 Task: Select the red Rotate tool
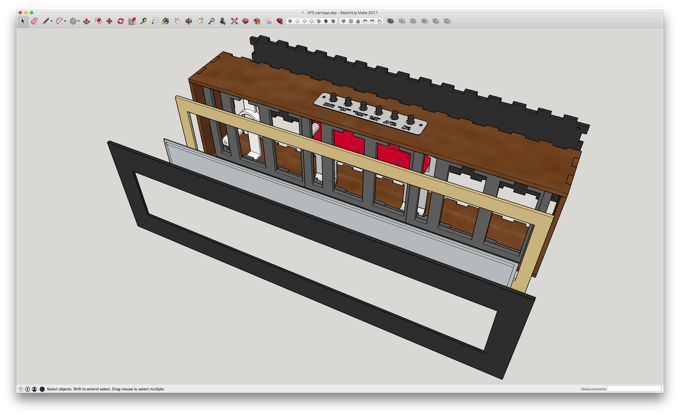pyautogui.click(x=121, y=21)
